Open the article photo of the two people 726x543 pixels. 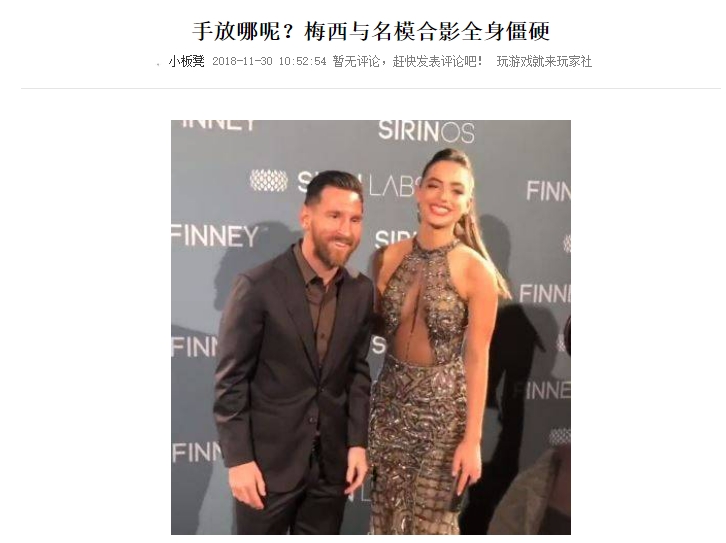371,327
